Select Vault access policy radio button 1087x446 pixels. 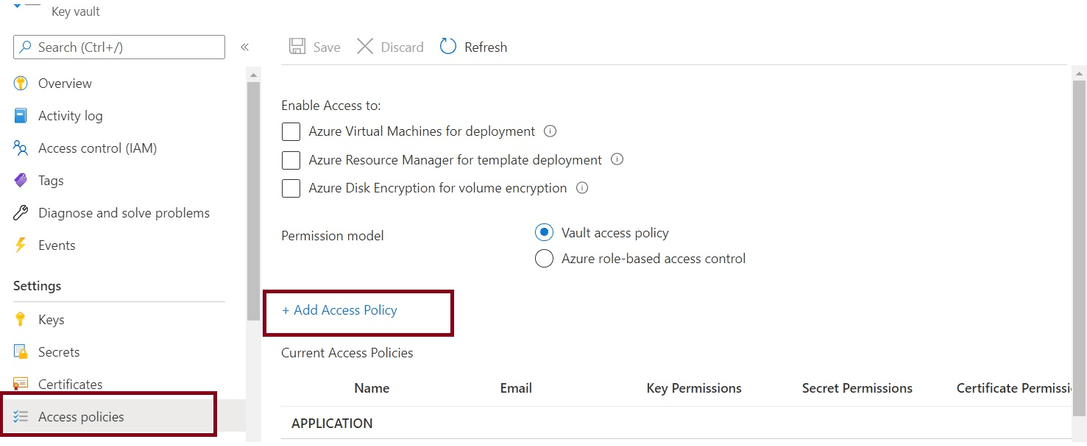[544, 232]
